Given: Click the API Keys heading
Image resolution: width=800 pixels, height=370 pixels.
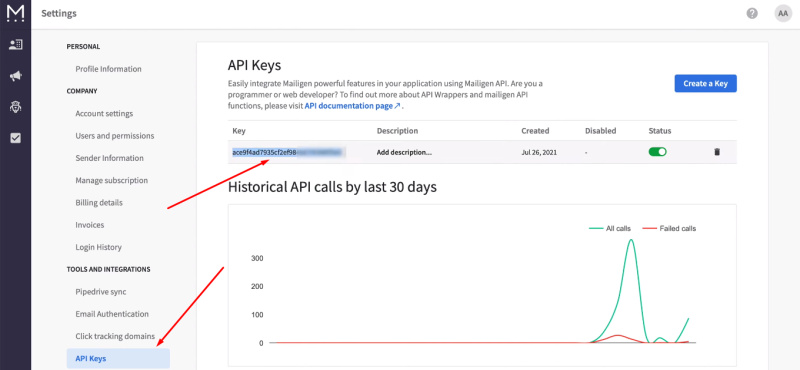Looking at the screenshot, I should tap(254, 65).
